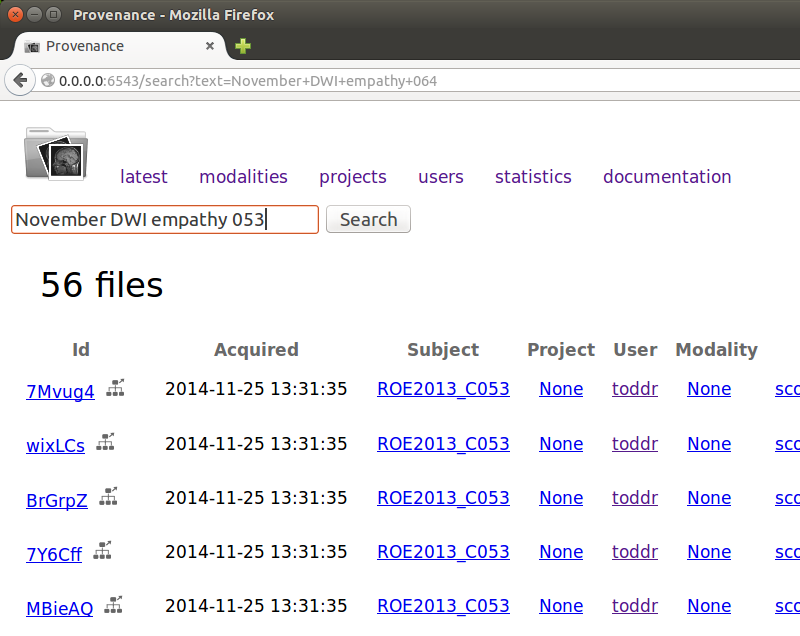Click acquired date in 7Y6Cff row
The width and height of the screenshot is (800, 636).
256,552
